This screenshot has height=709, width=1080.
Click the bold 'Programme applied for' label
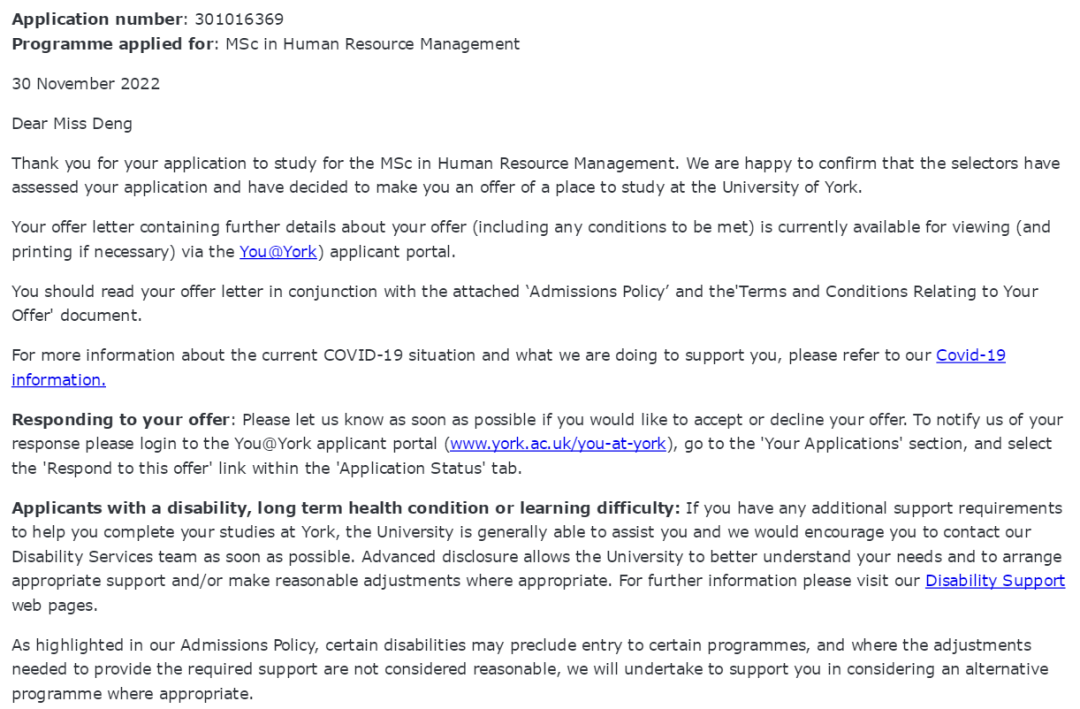point(111,44)
